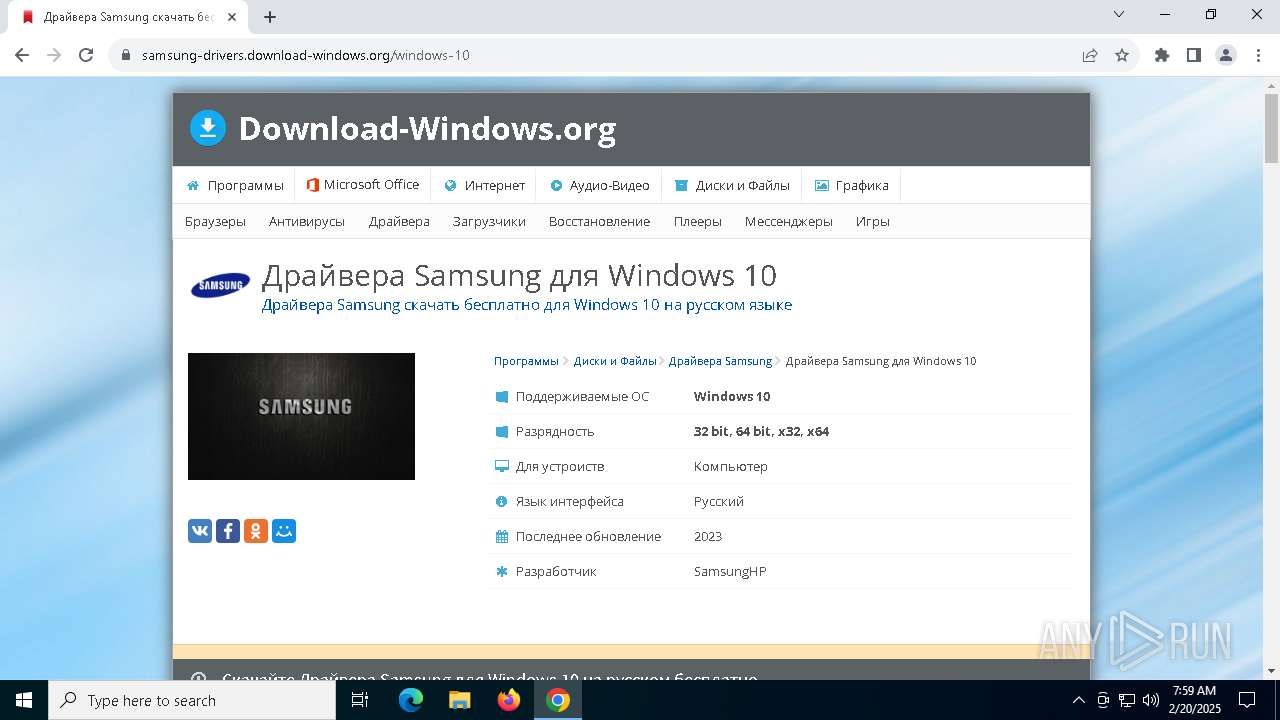
Task: Share on VK using the VK icon
Action: coord(200,531)
